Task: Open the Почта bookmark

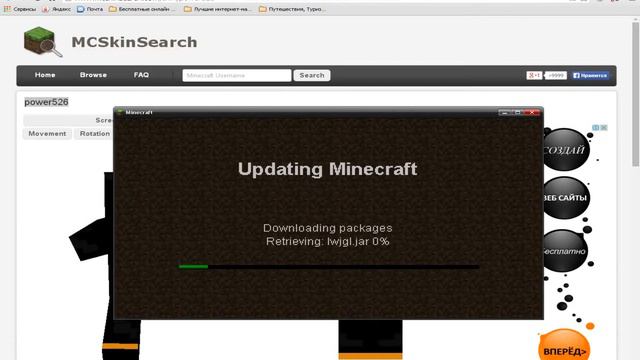Action: pos(90,9)
